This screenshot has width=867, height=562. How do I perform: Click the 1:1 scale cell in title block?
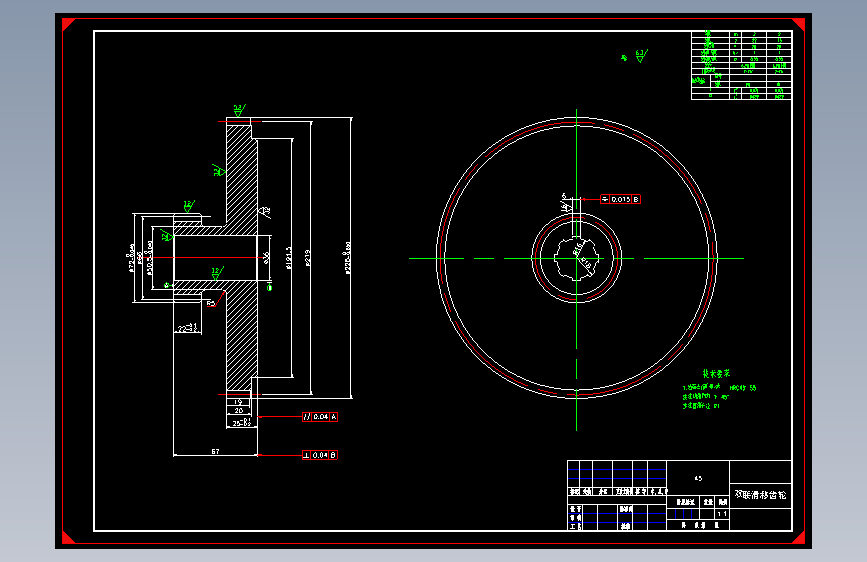point(722,514)
